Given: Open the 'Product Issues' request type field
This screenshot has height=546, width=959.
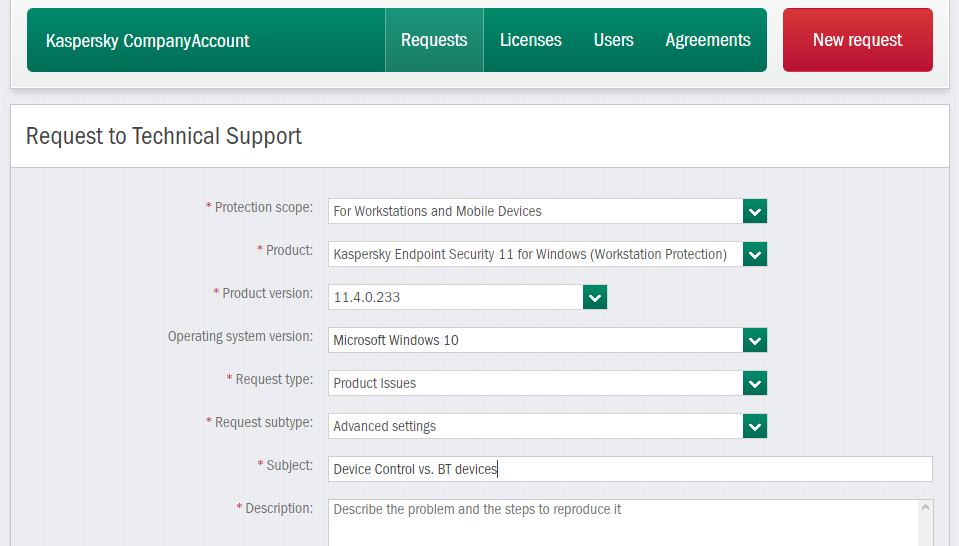Looking at the screenshot, I should (535, 383).
